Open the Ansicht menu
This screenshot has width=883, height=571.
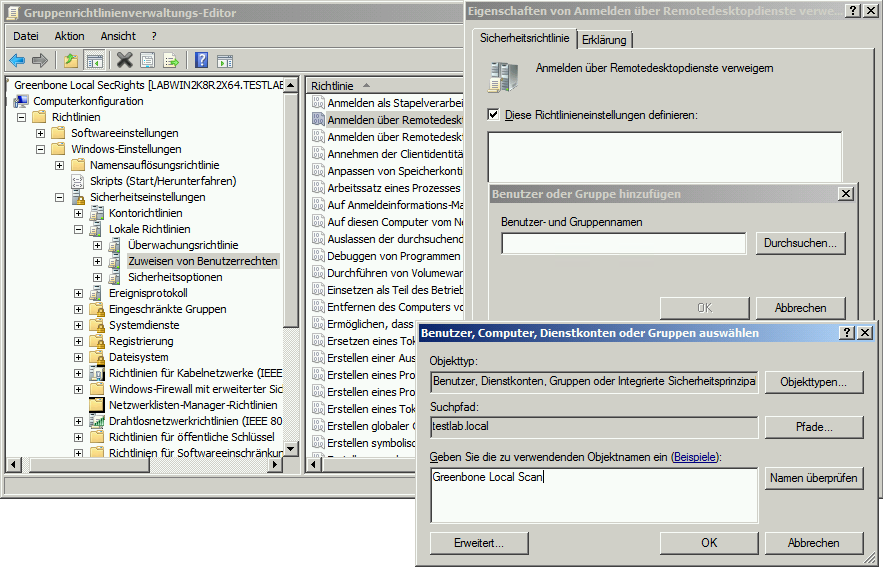(118, 36)
